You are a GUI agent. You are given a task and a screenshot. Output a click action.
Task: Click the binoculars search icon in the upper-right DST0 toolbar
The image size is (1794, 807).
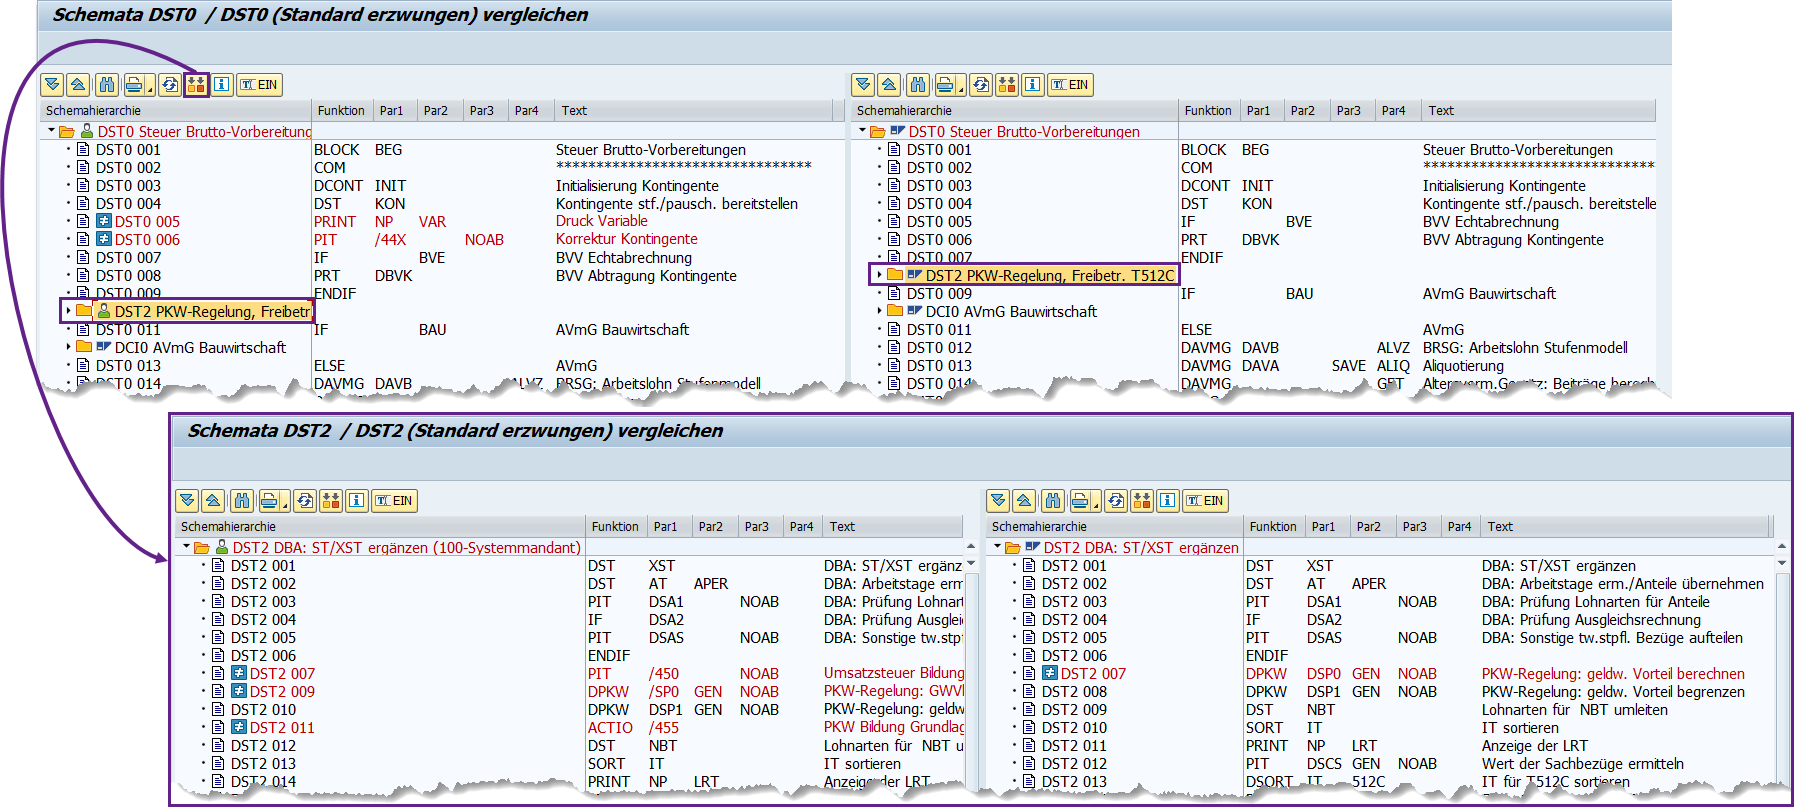917,85
